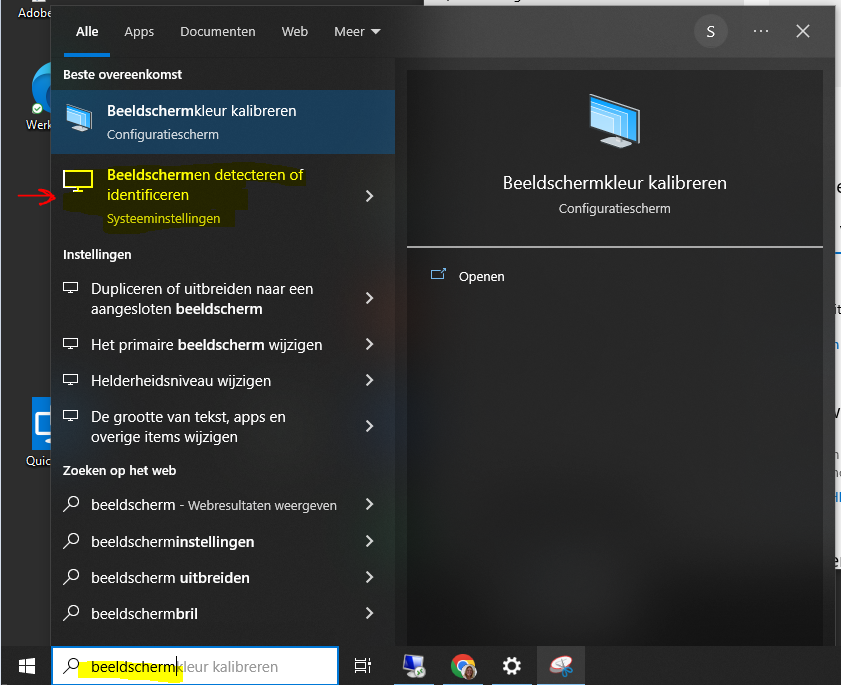Switch to the Apps tab
The width and height of the screenshot is (841, 685).
point(139,32)
